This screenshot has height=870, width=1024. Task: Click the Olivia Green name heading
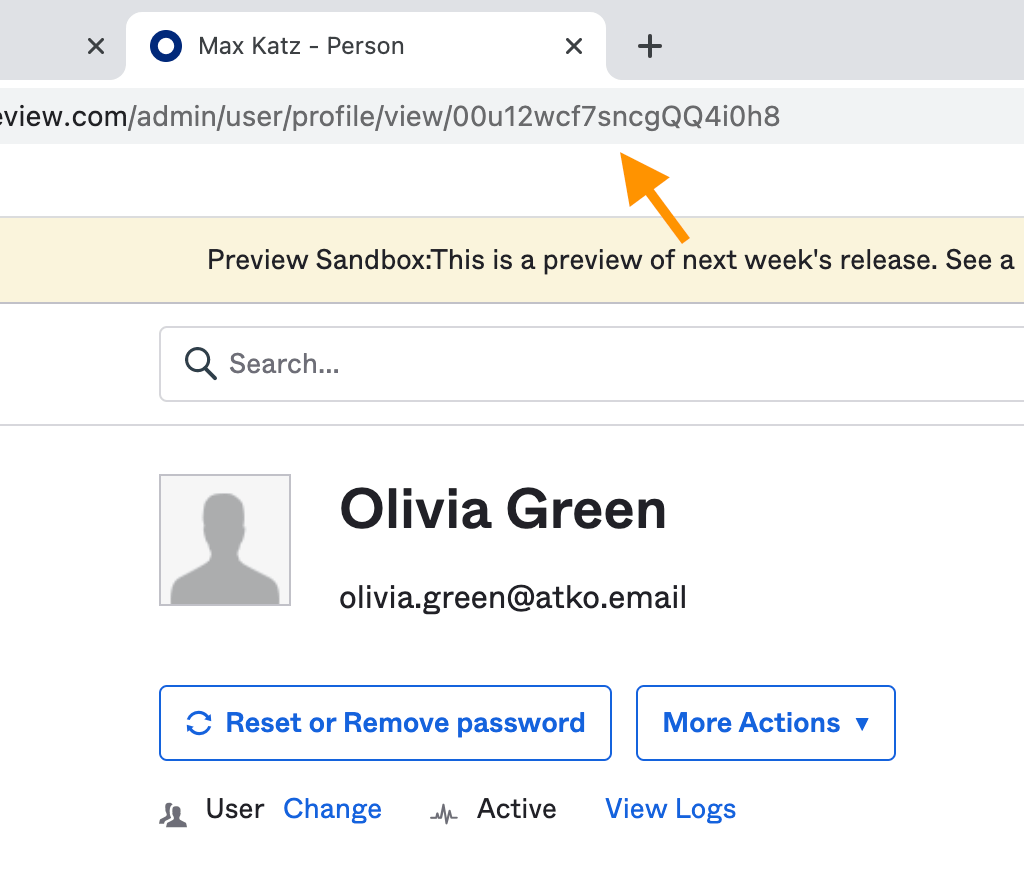coord(503,509)
